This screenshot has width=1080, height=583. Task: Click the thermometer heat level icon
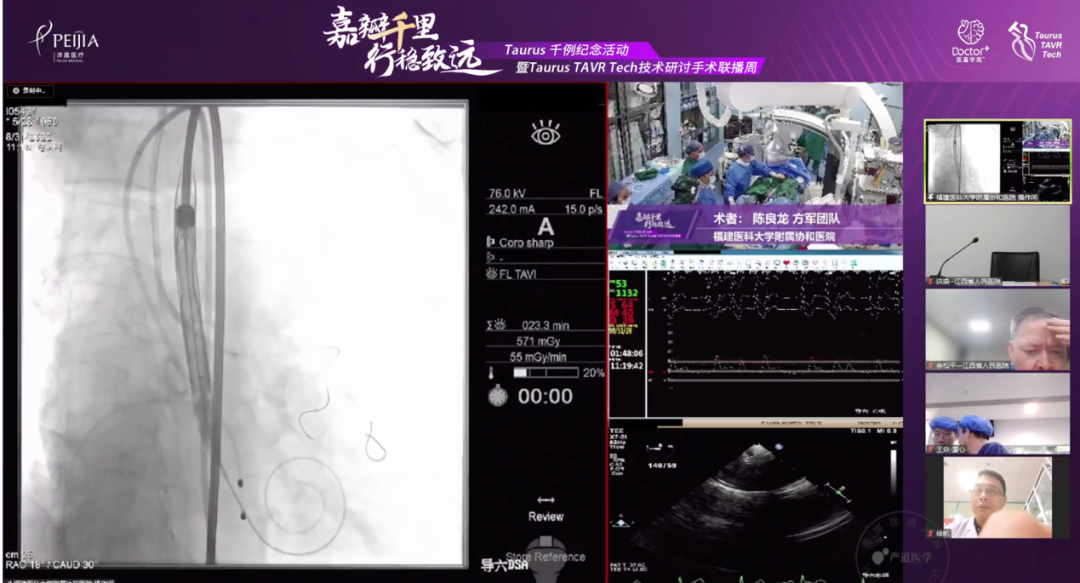click(x=492, y=372)
